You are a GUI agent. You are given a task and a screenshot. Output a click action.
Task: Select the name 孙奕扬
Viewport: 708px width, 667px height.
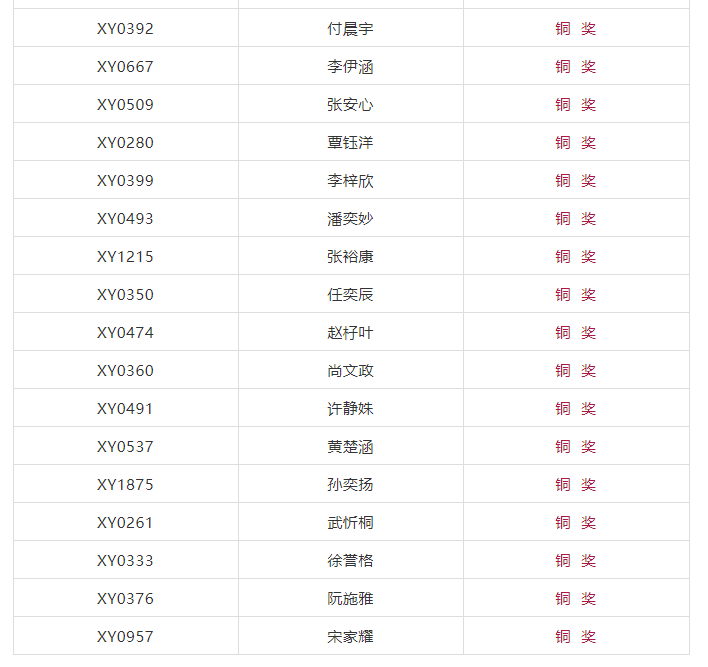350,485
